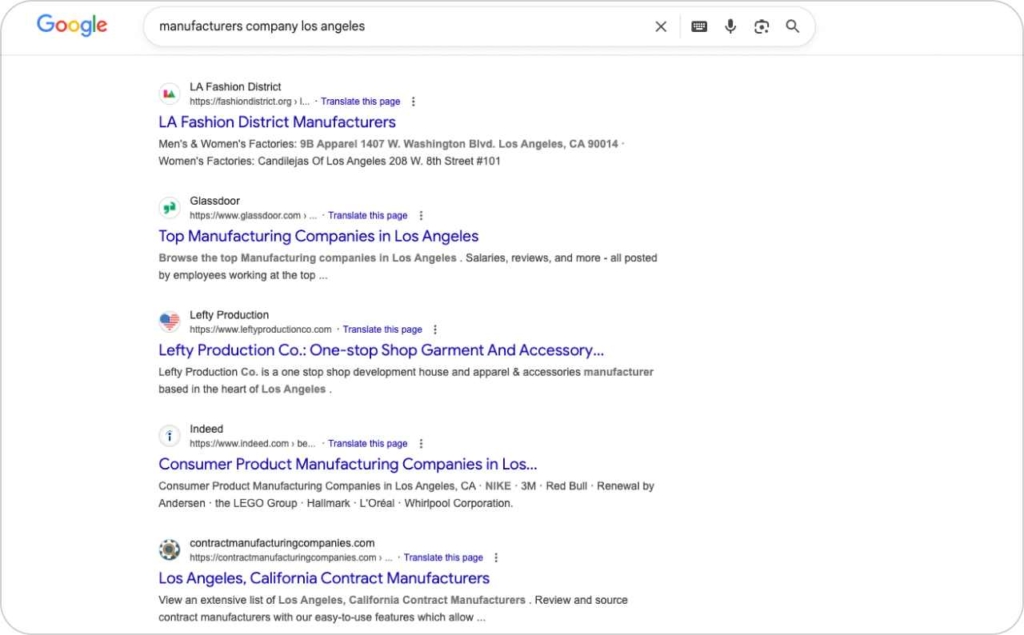Translate the Glassdoor page
This screenshot has width=1024, height=635.
[x=368, y=215]
